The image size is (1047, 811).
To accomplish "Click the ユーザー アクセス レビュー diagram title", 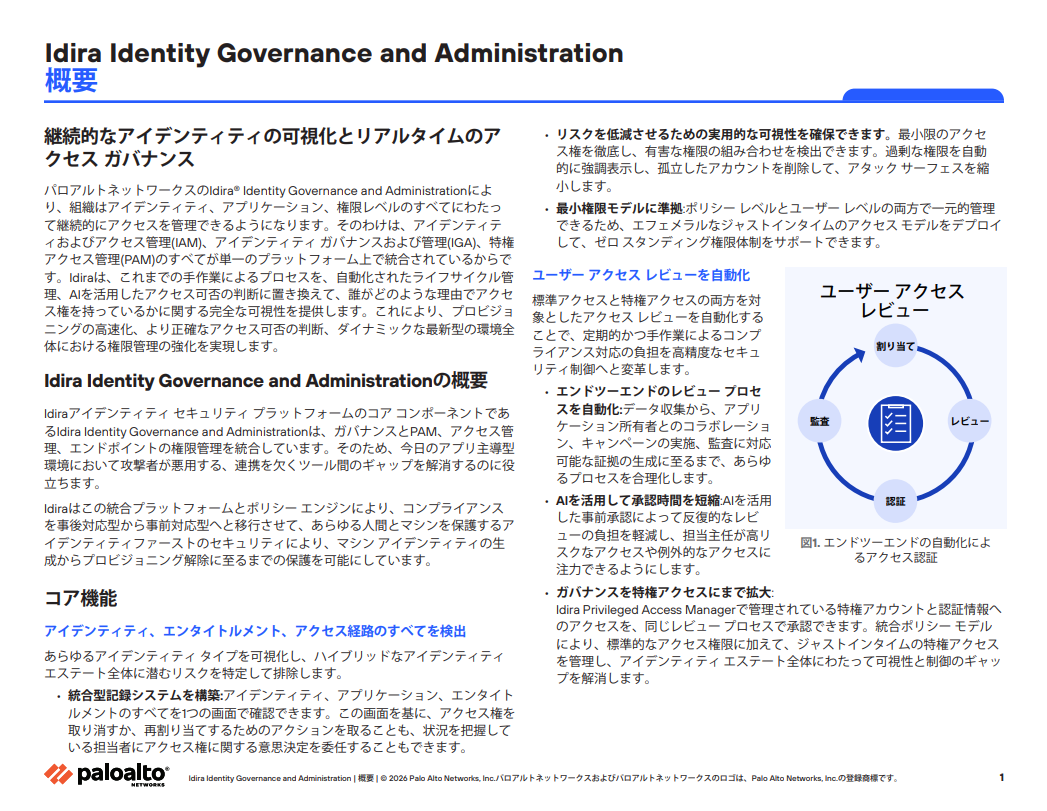I will point(892,300).
